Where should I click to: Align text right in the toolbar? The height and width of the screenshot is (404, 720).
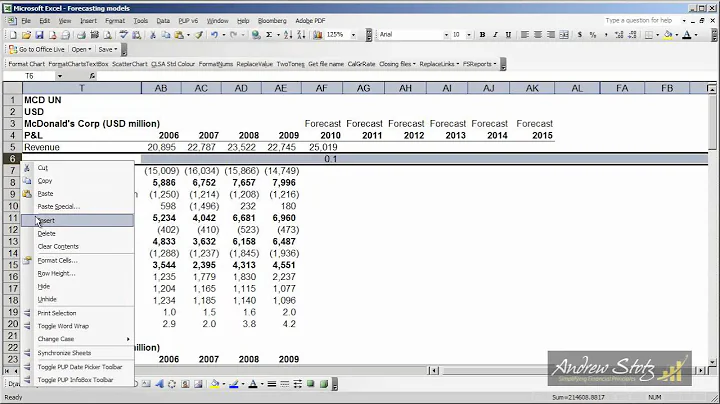[551, 35]
